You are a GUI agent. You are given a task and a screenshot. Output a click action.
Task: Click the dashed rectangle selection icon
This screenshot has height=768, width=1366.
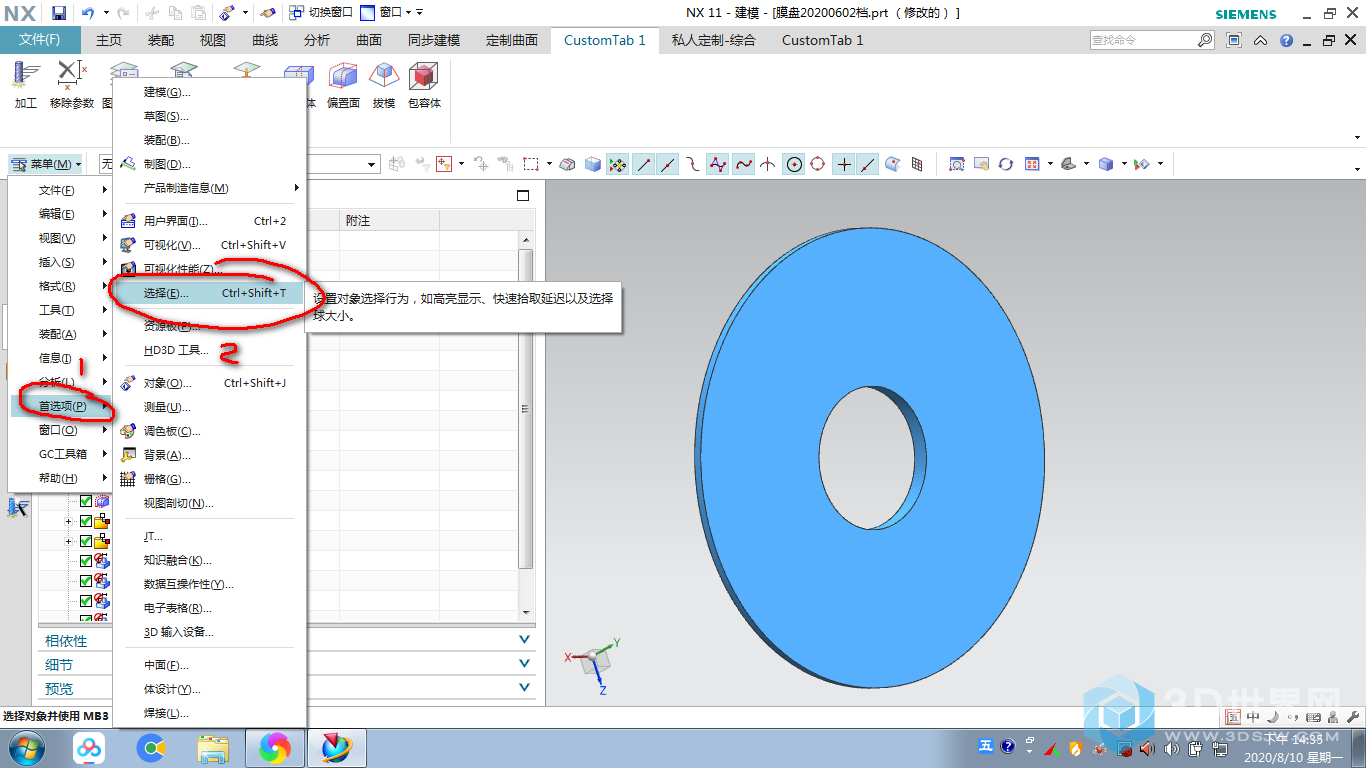pyautogui.click(x=532, y=164)
